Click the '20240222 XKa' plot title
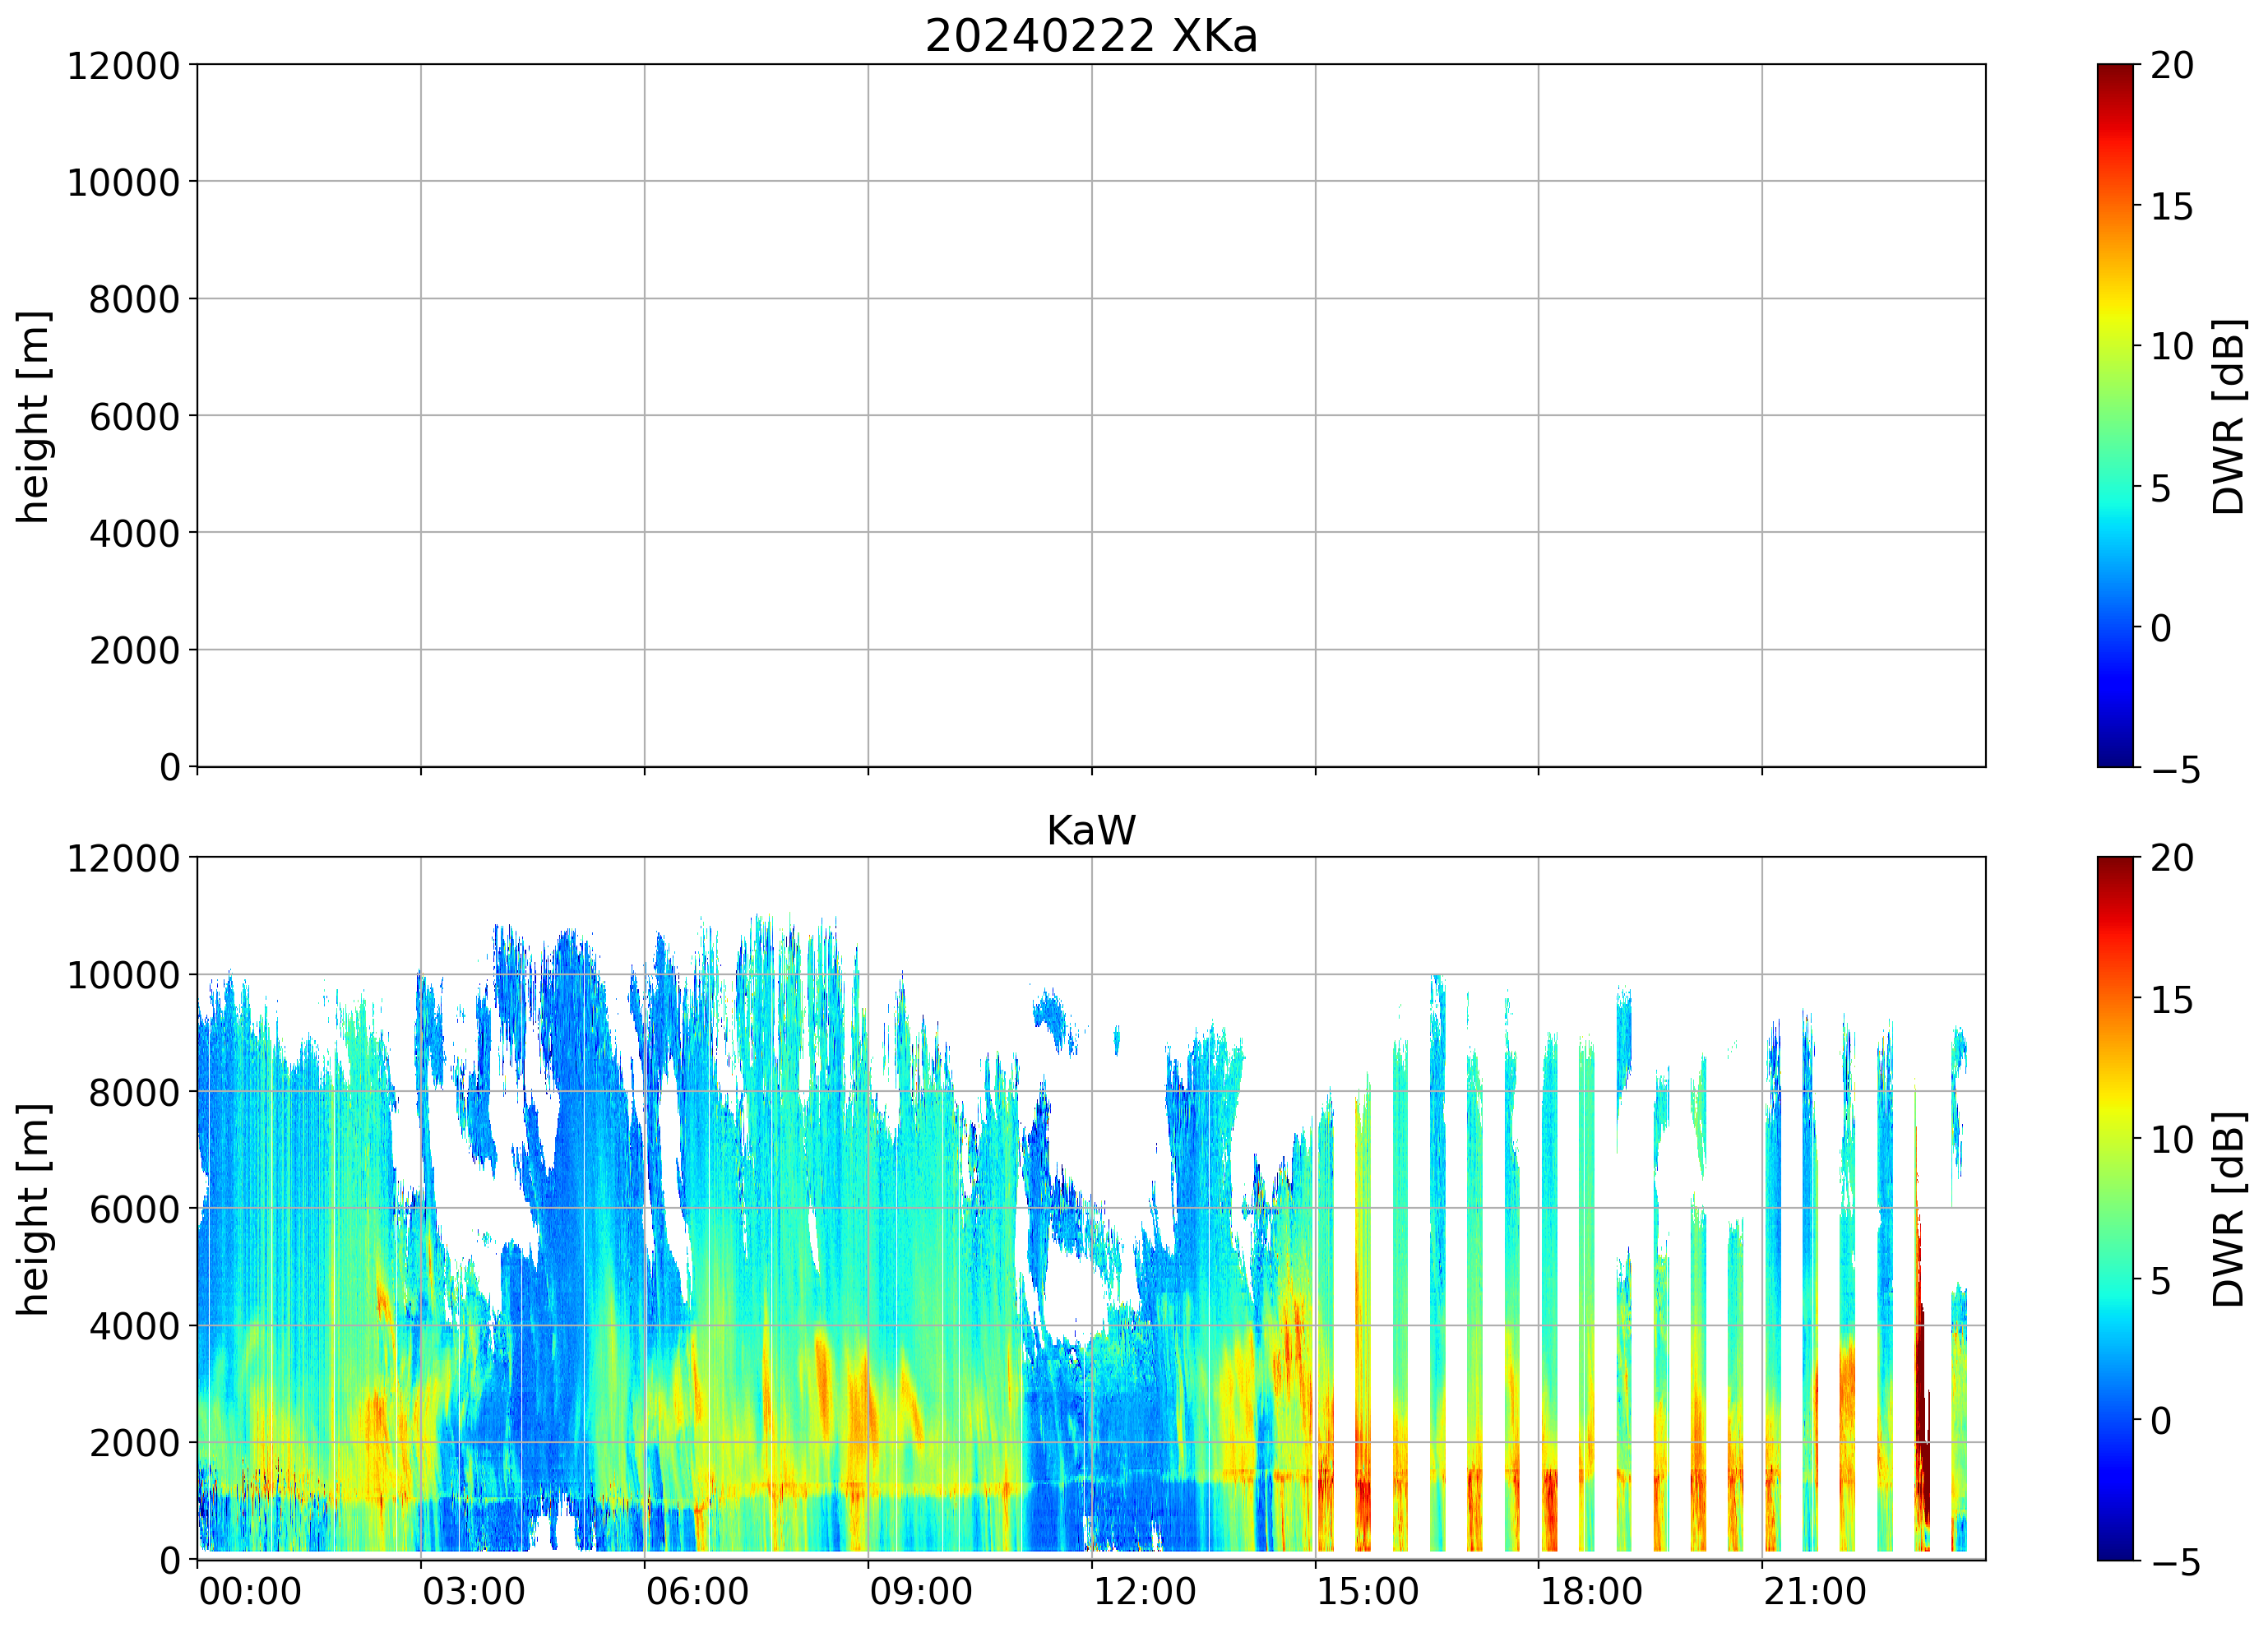2268x1628 pixels. 1090,36
